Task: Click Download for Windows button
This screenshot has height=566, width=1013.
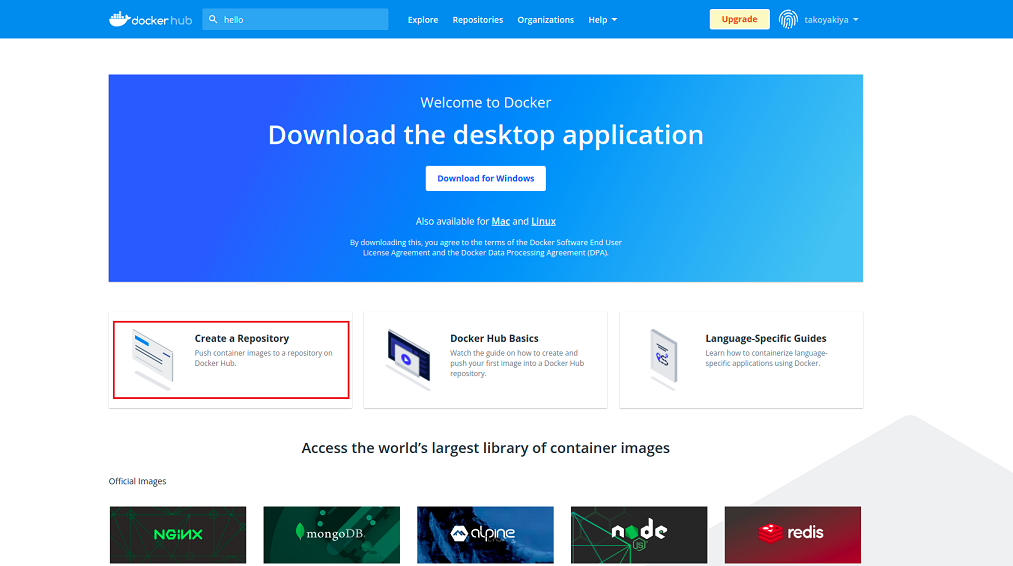Action: tap(486, 178)
